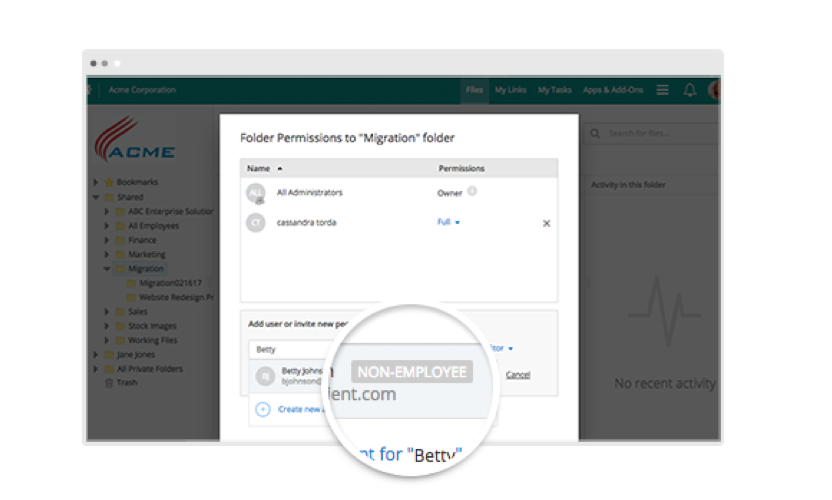Select the Shared folder
The image size is (832, 500).
(x=130, y=197)
